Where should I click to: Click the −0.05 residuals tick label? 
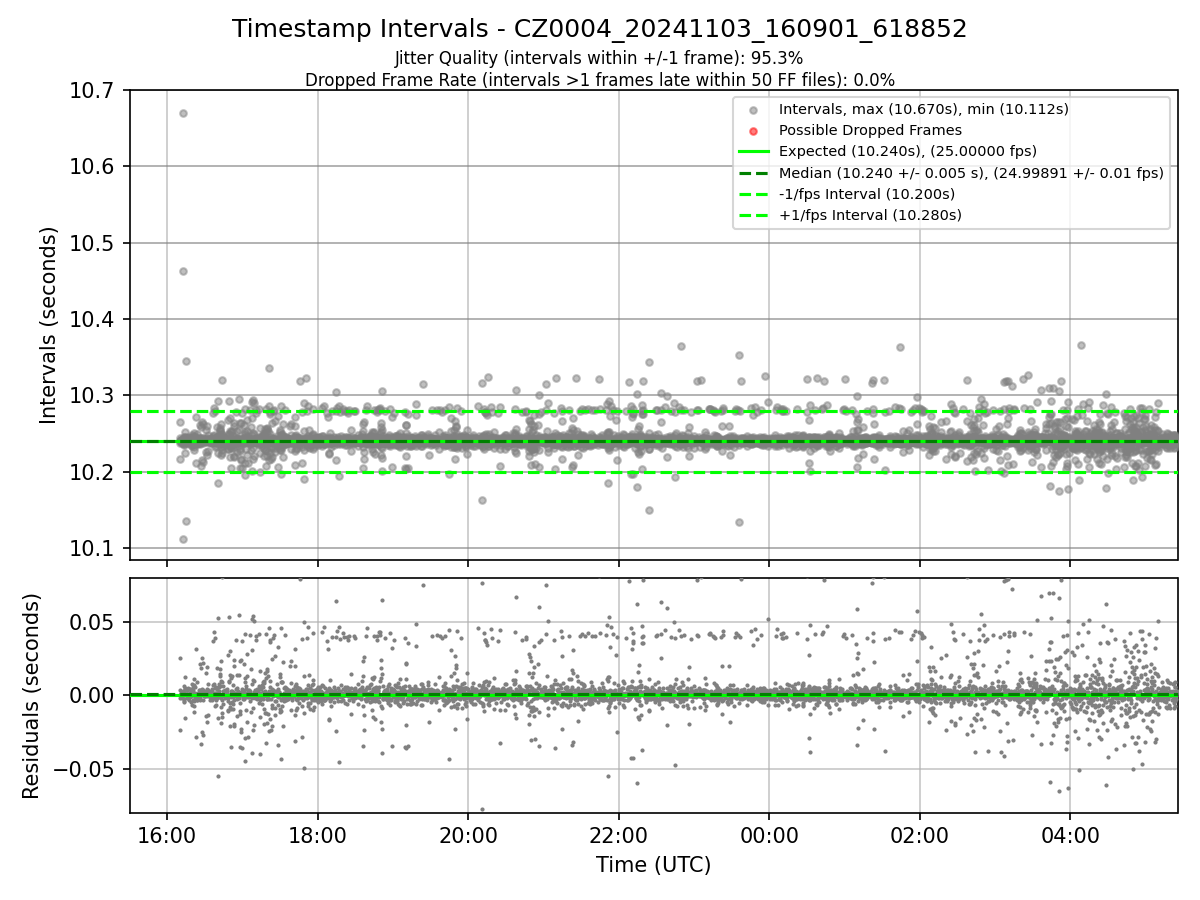pyautogui.click(x=85, y=769)
